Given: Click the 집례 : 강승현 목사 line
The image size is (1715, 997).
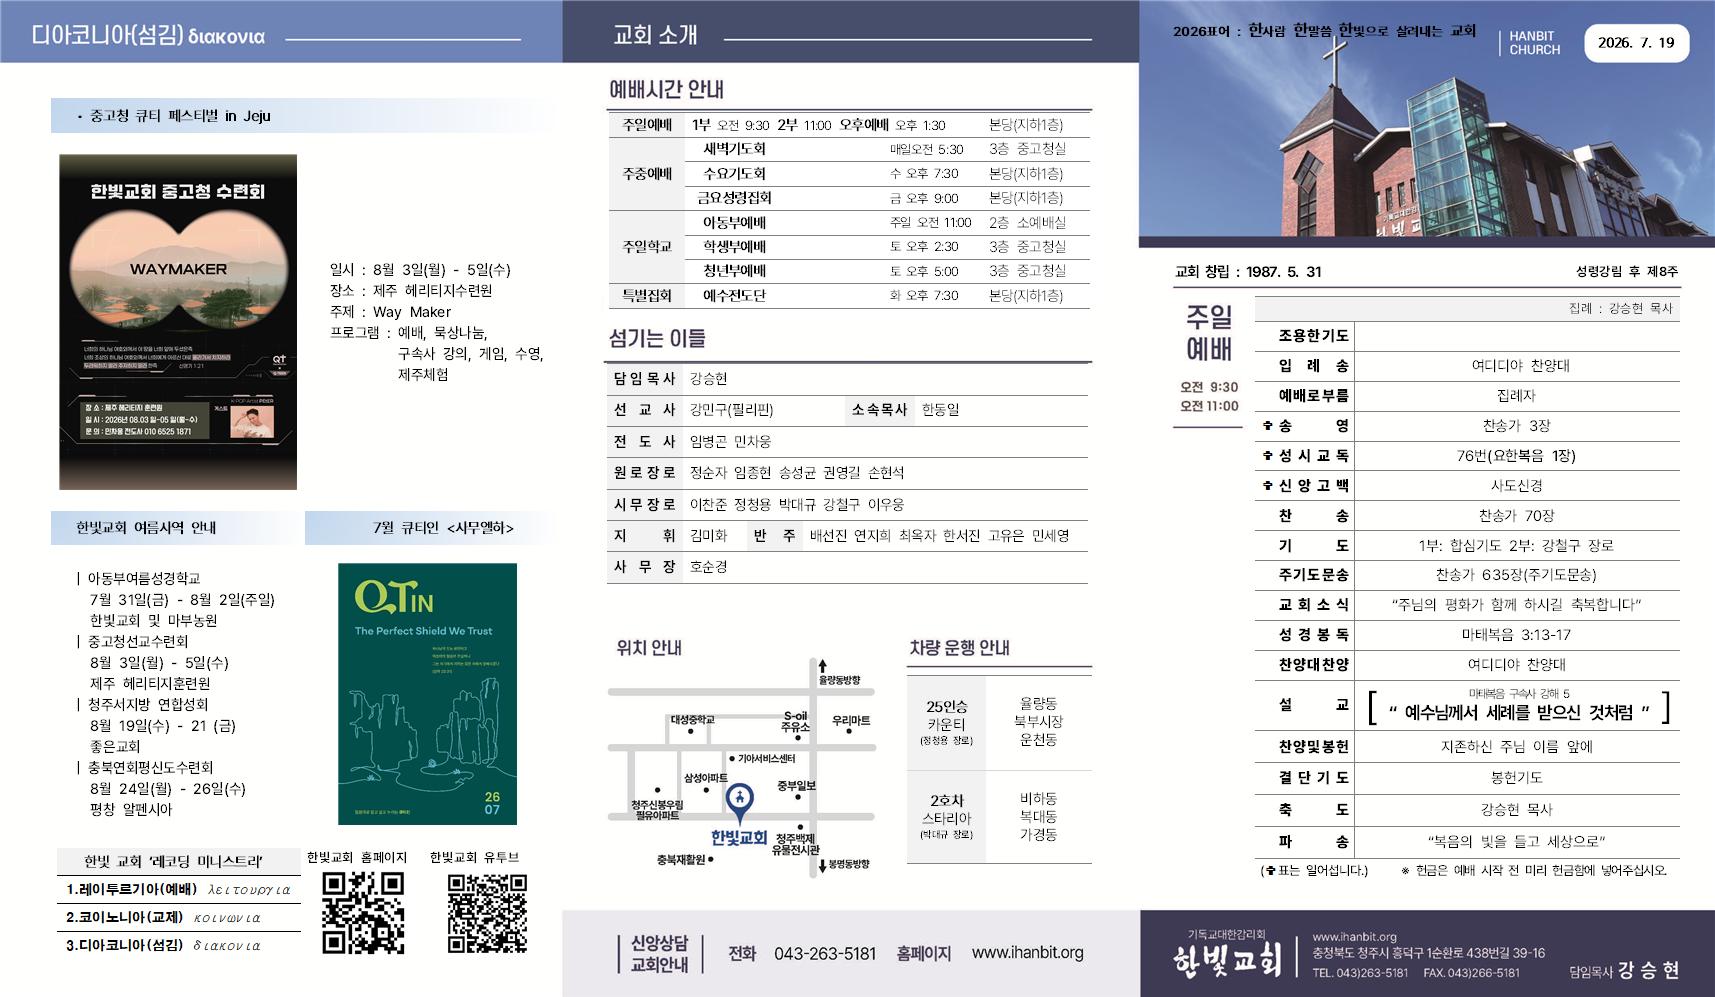Looking at the screenshot, I should click(x=1620, y=309).
